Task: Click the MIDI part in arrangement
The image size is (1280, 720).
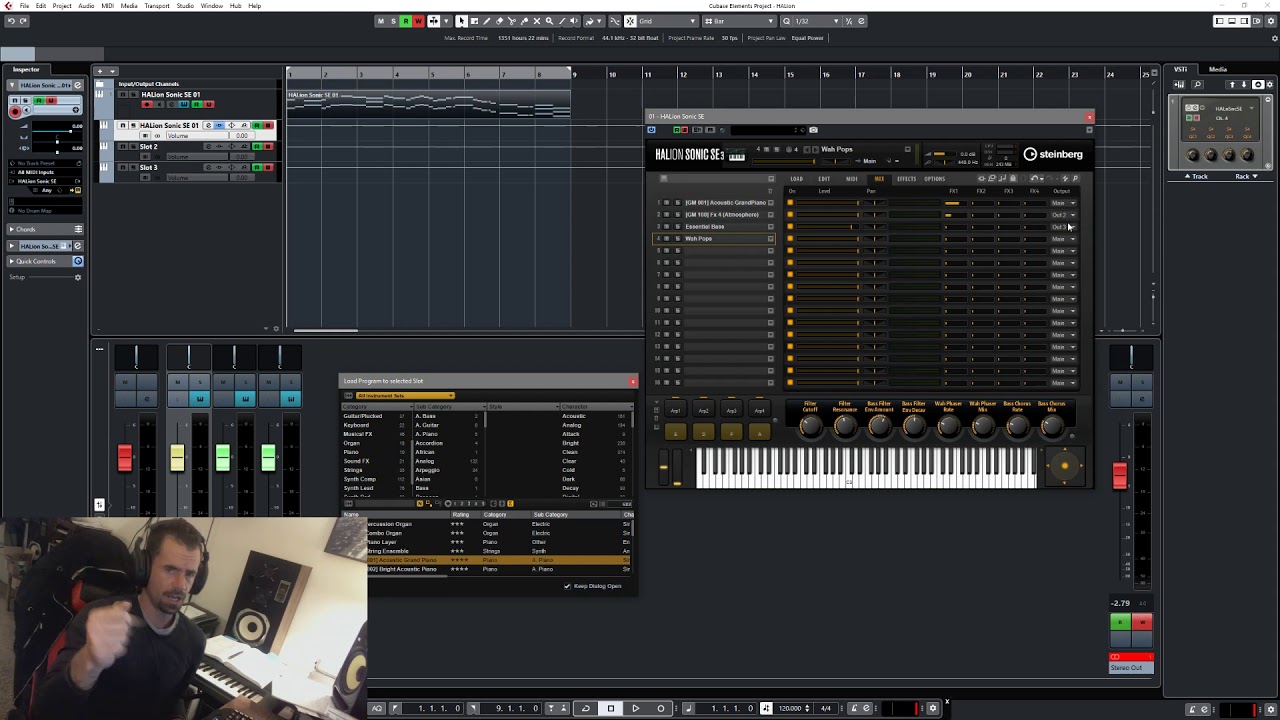Action: (429, 105)
